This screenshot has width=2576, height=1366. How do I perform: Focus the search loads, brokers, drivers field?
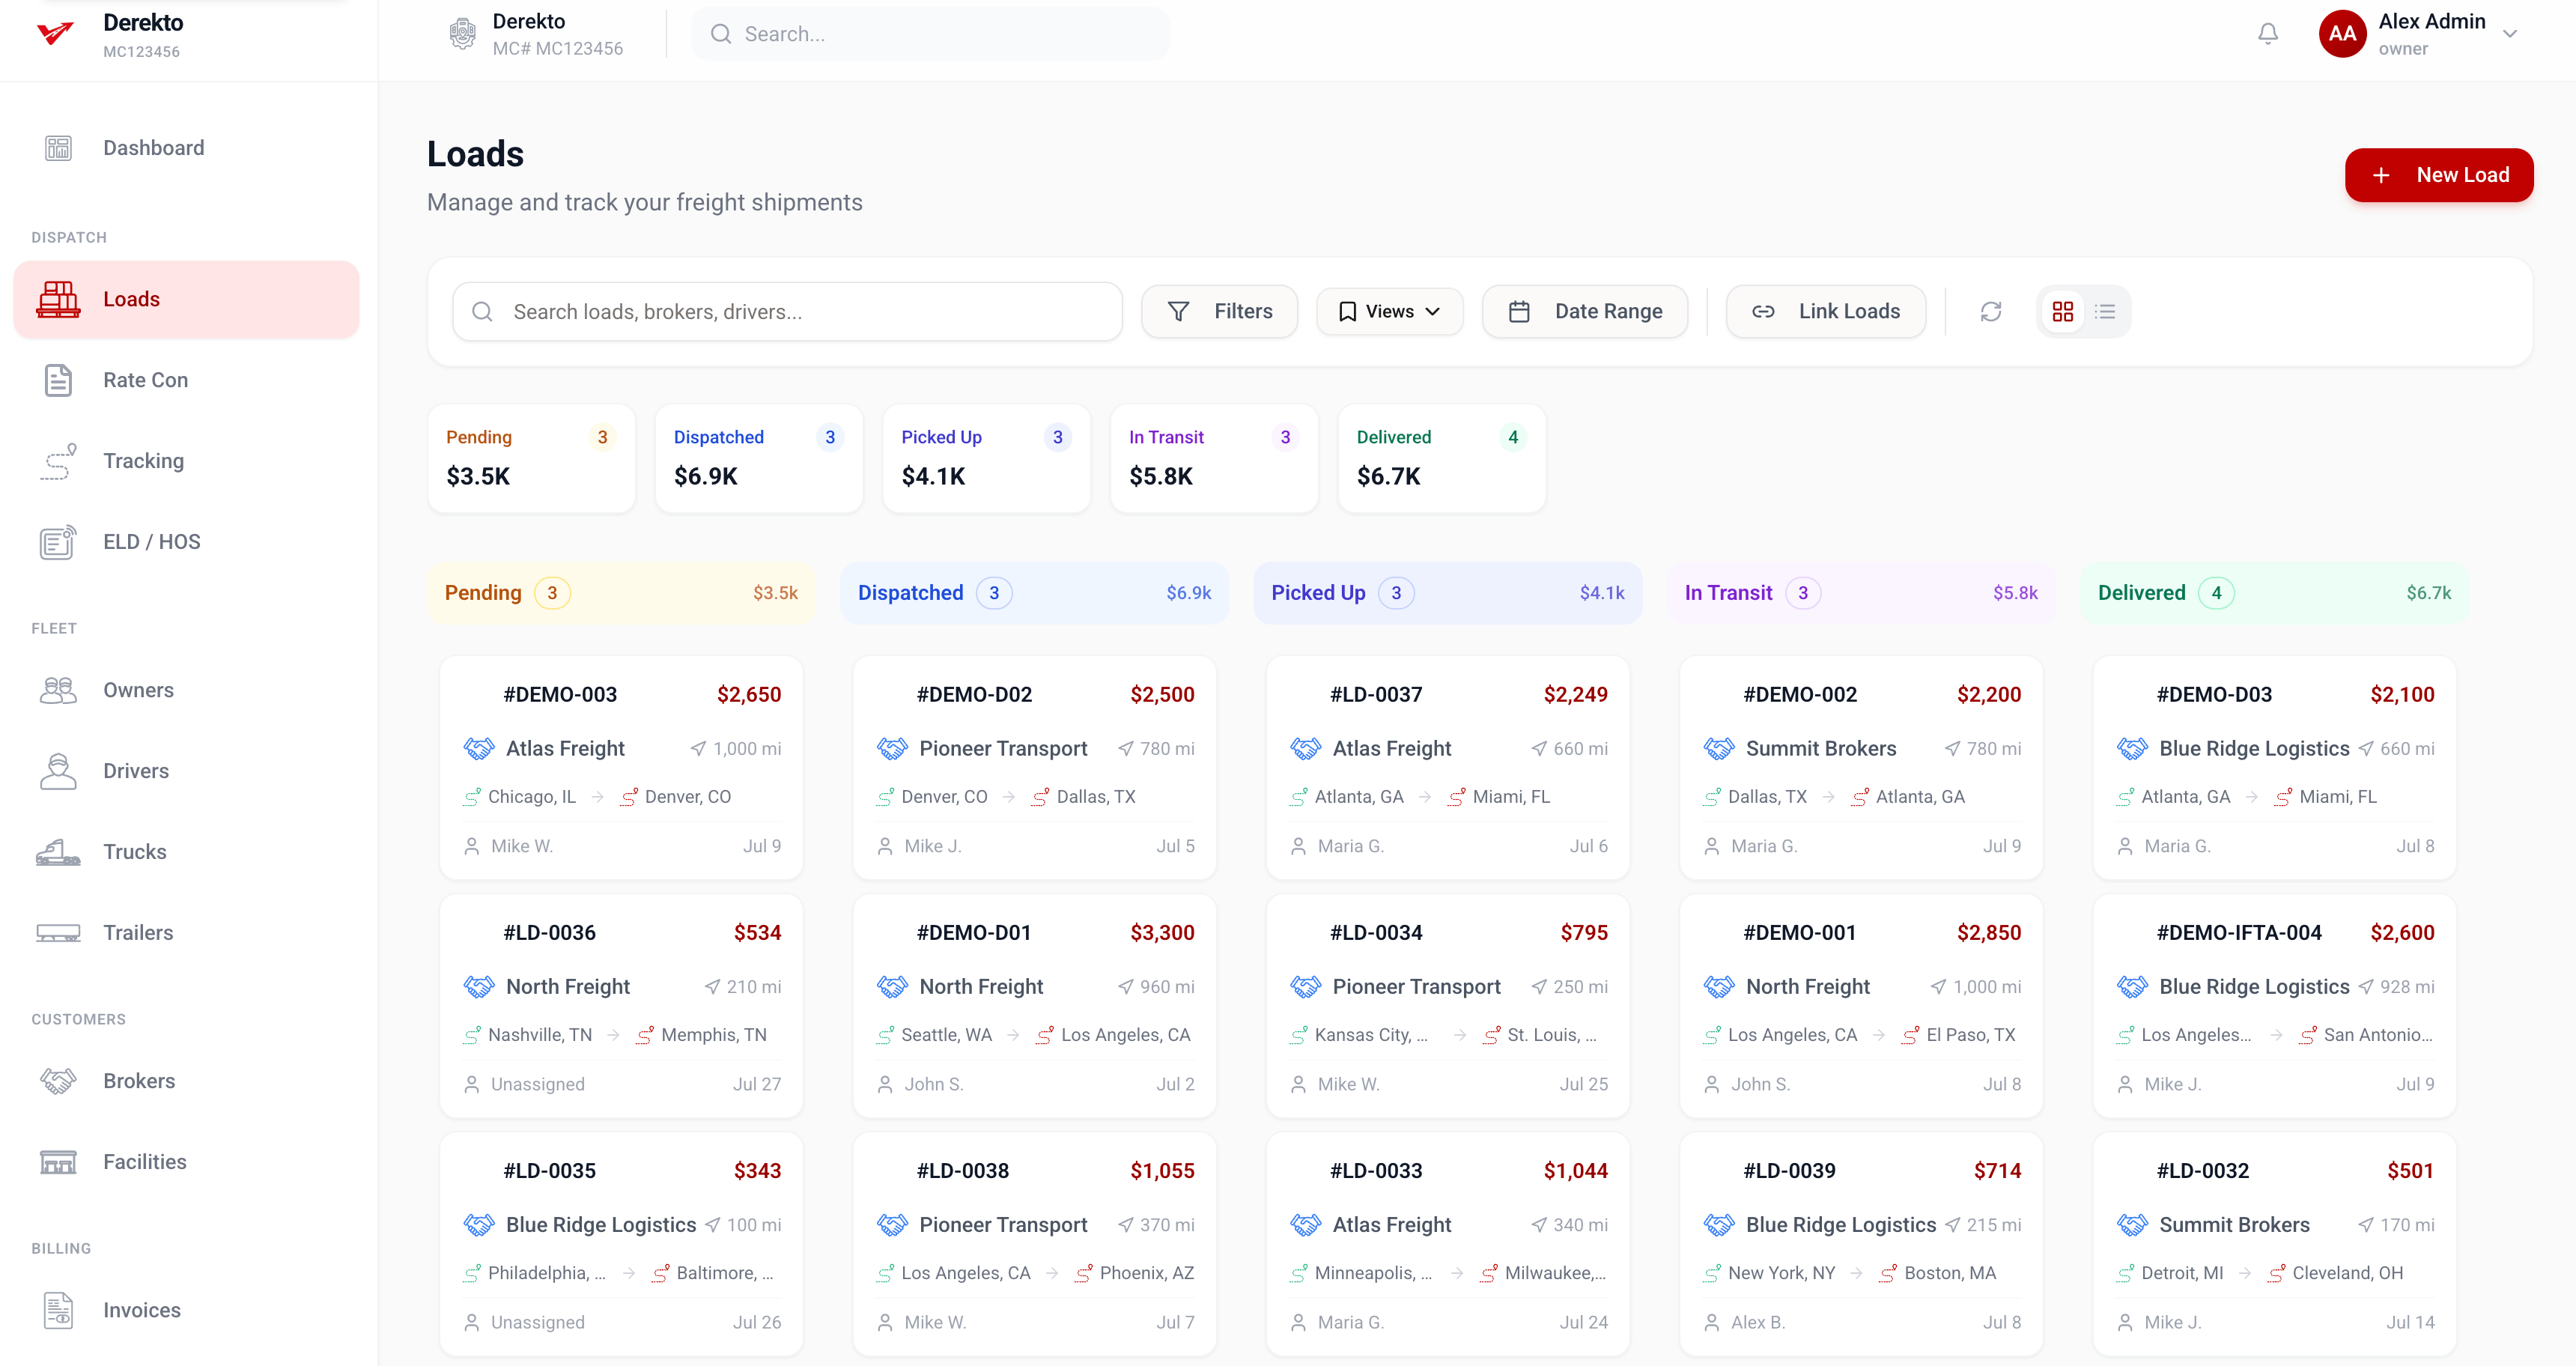[787, 312]
